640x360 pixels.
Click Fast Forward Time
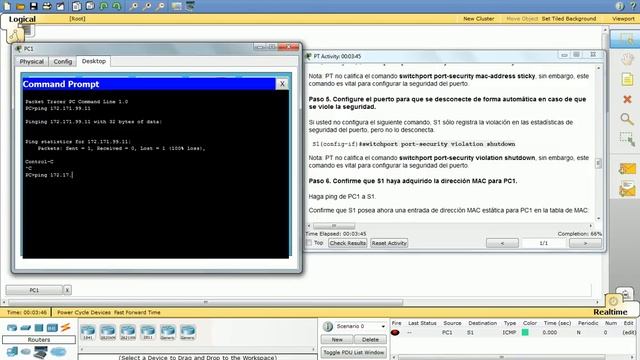click(137, 312)
